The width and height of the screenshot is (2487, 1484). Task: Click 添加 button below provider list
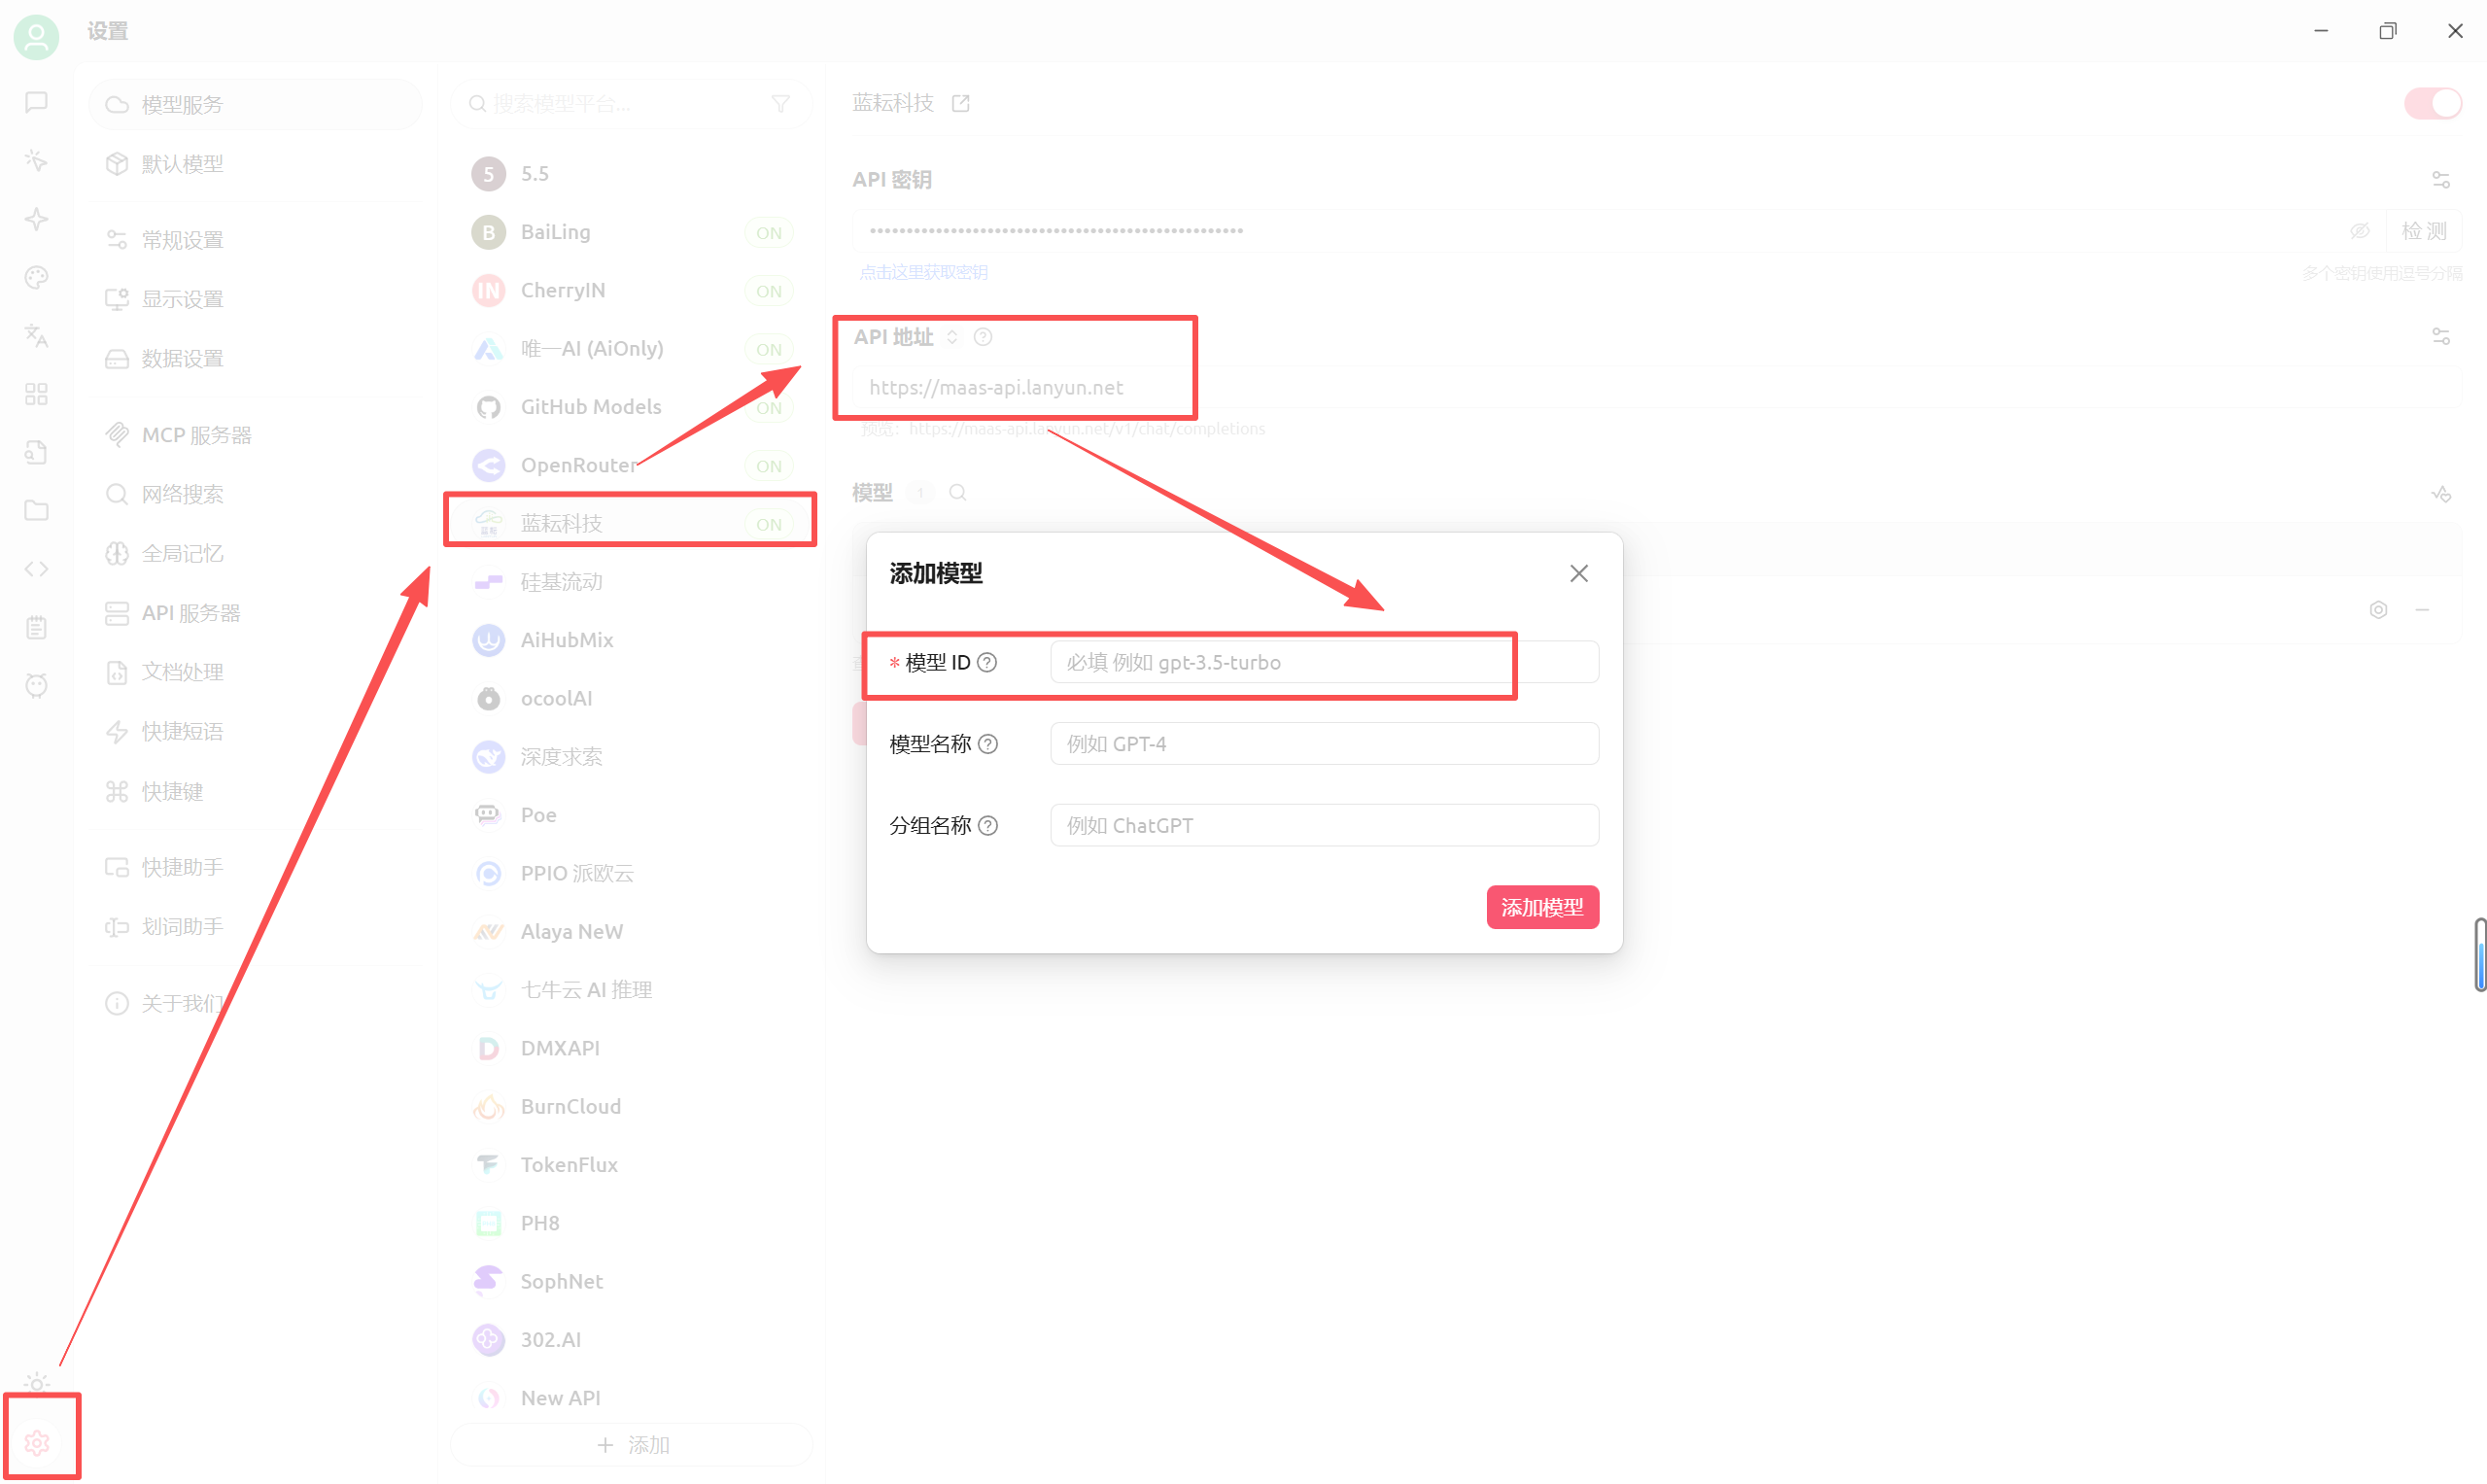tap(632, 1445)
